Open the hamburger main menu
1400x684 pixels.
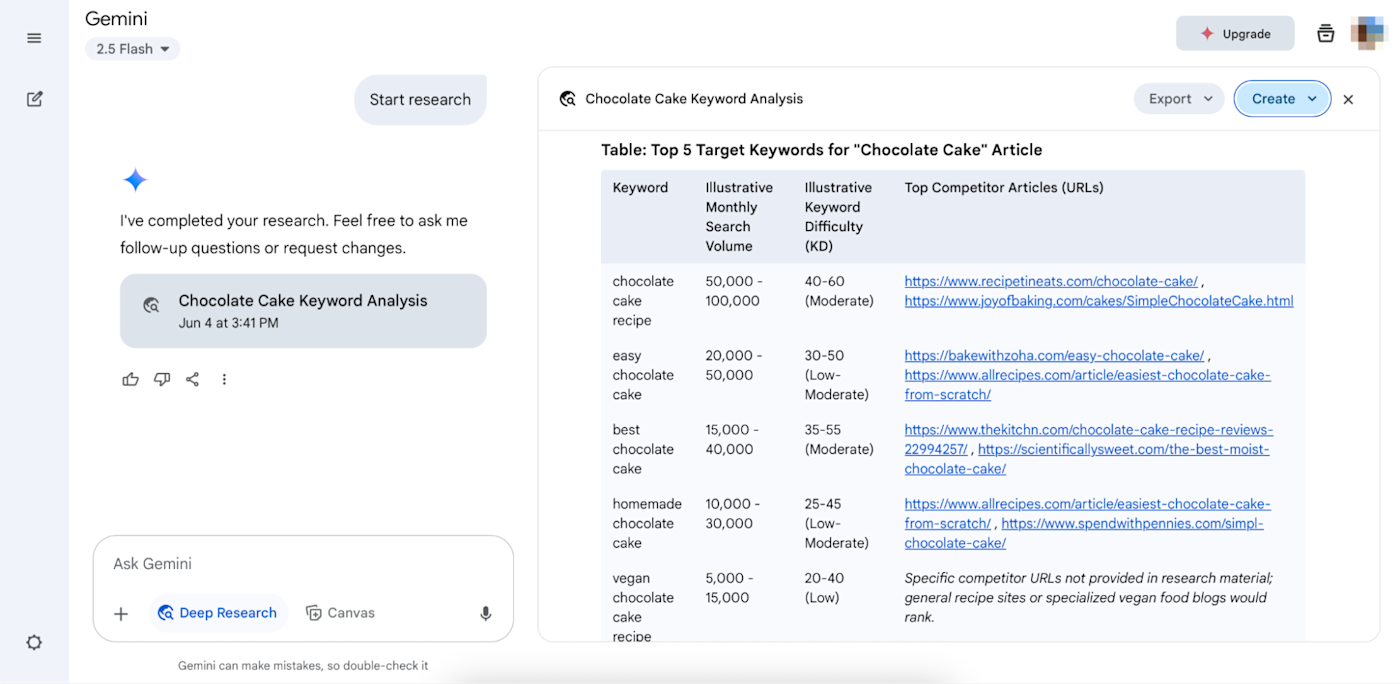coord(34,38)
